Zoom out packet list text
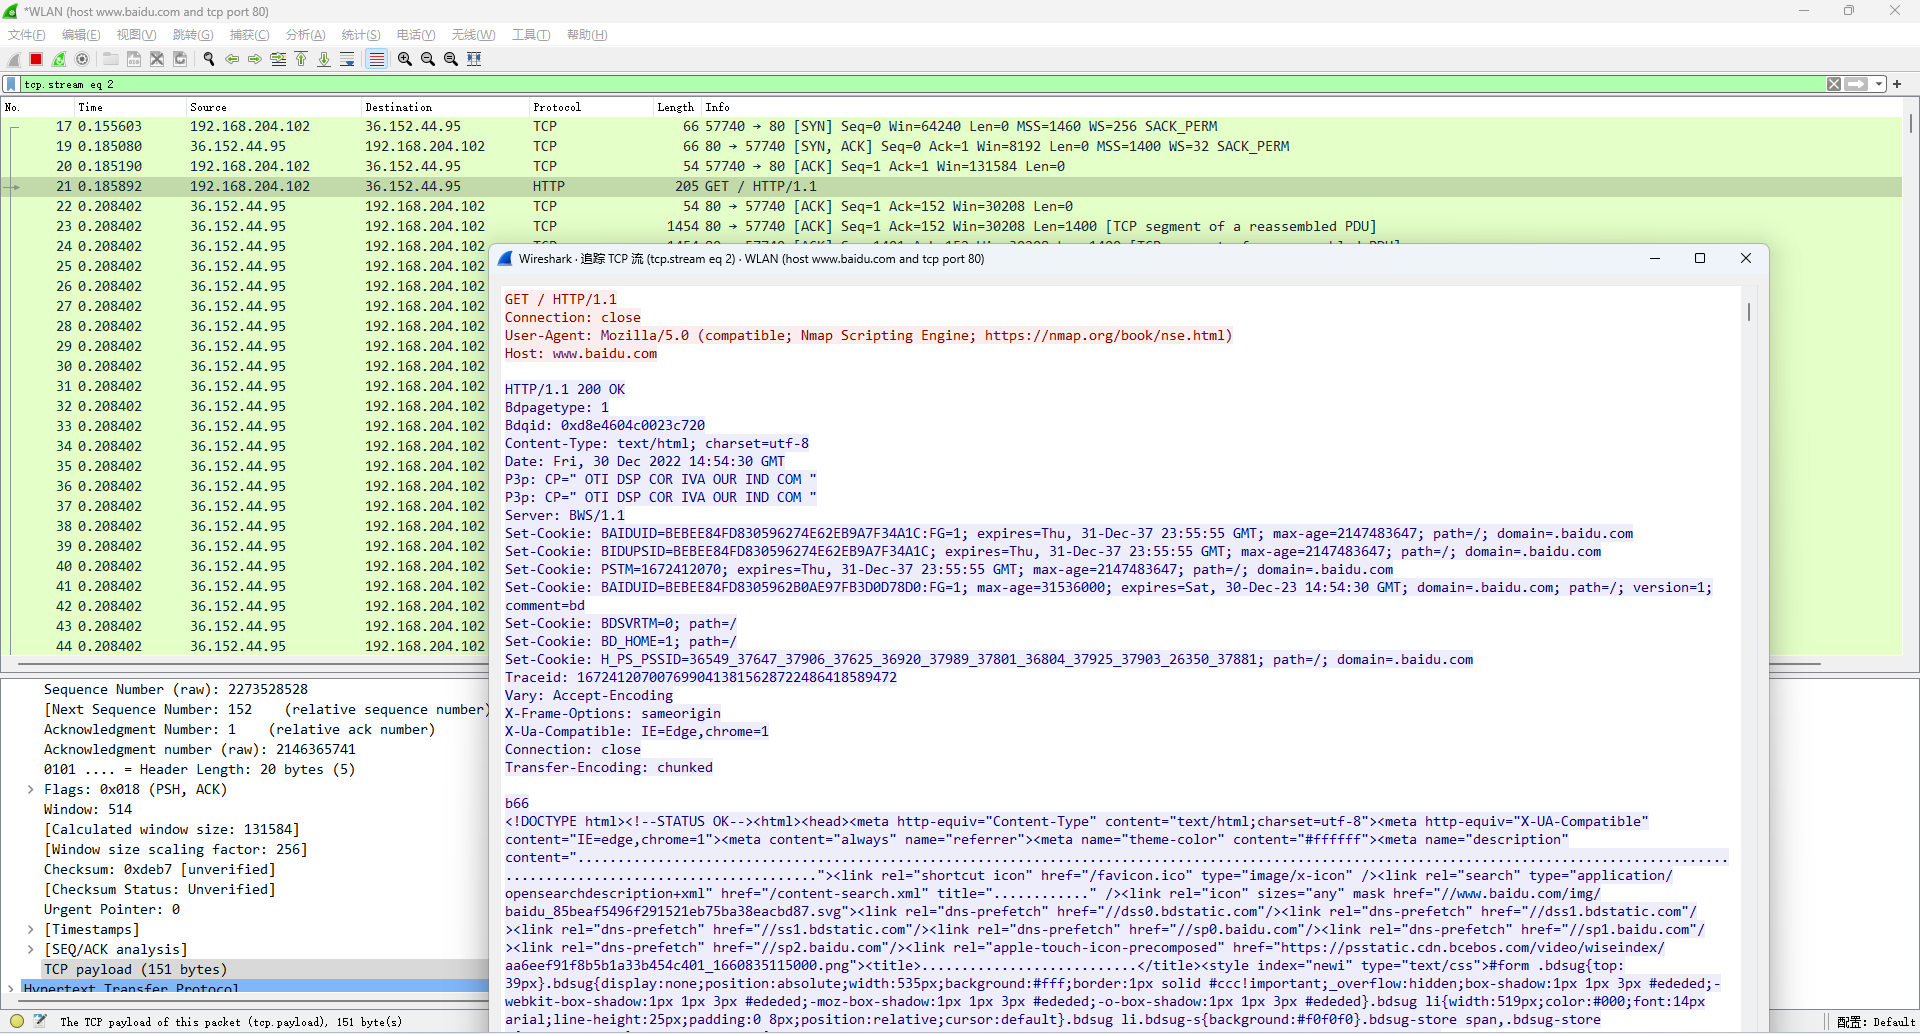The height and width of the screenshot is (1034, 1920). pos(428,59)
